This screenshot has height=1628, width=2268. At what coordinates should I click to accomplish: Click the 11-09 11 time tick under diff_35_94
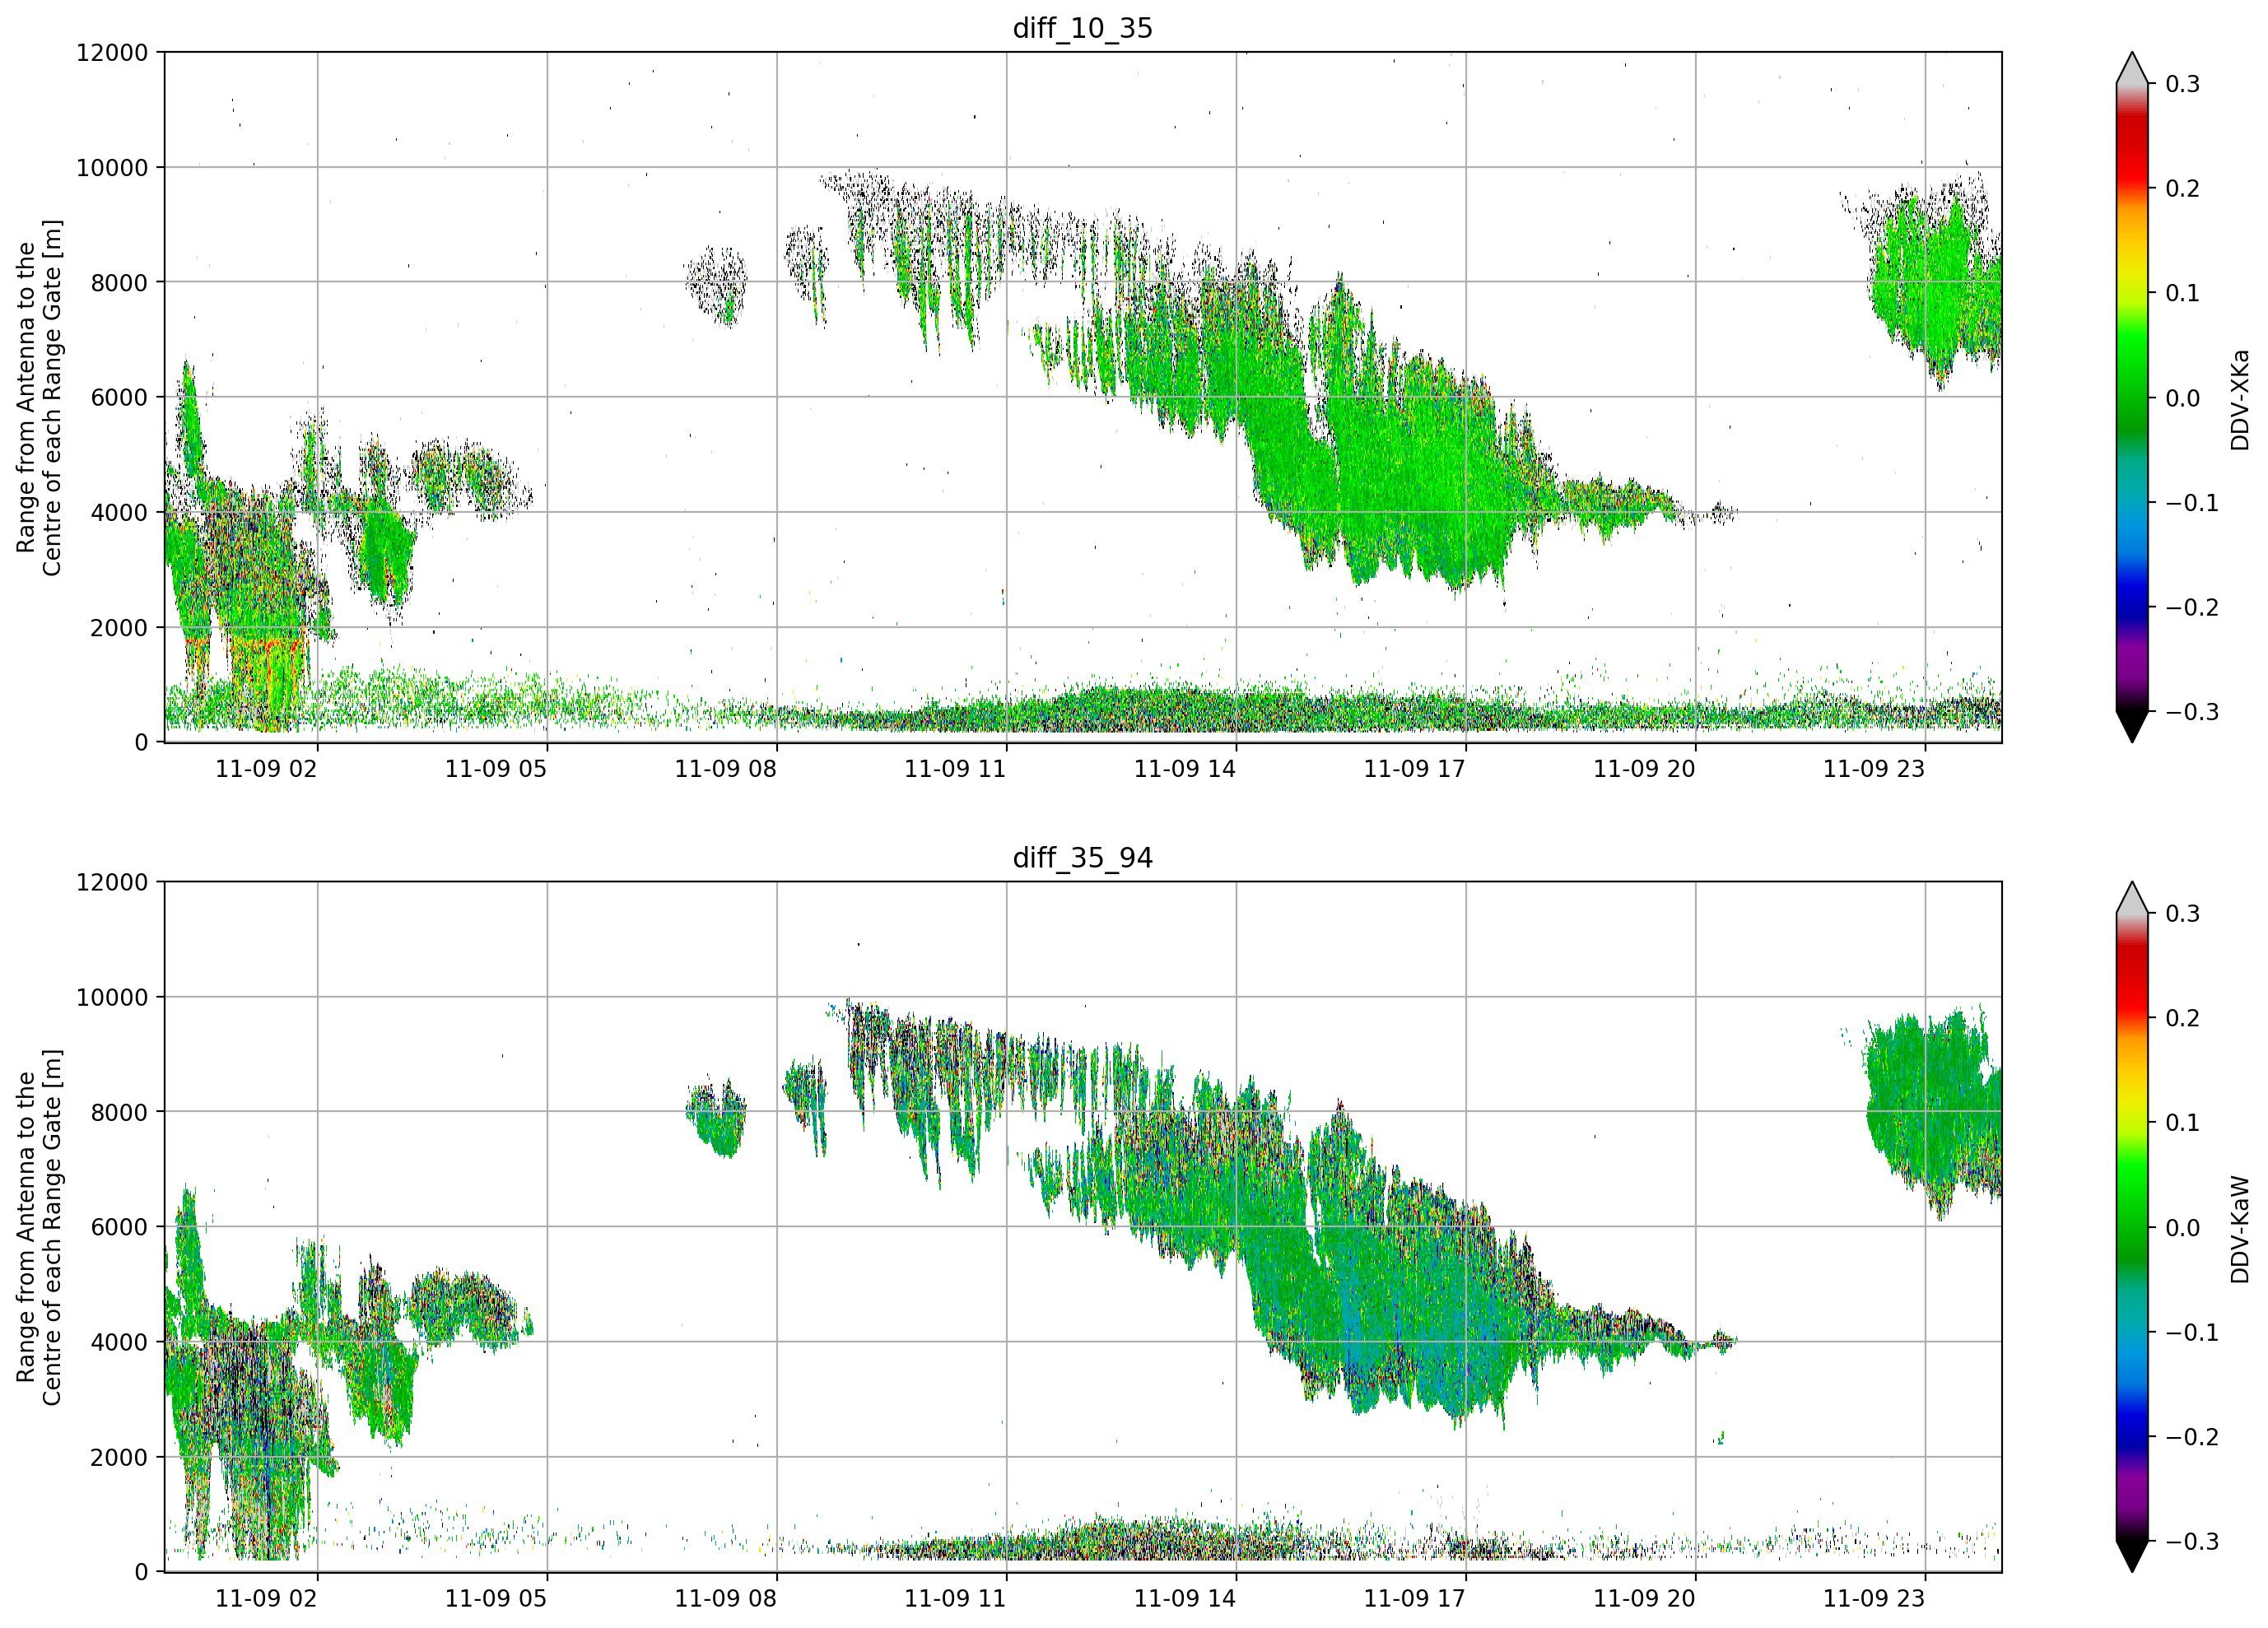tap(955, 1599)
